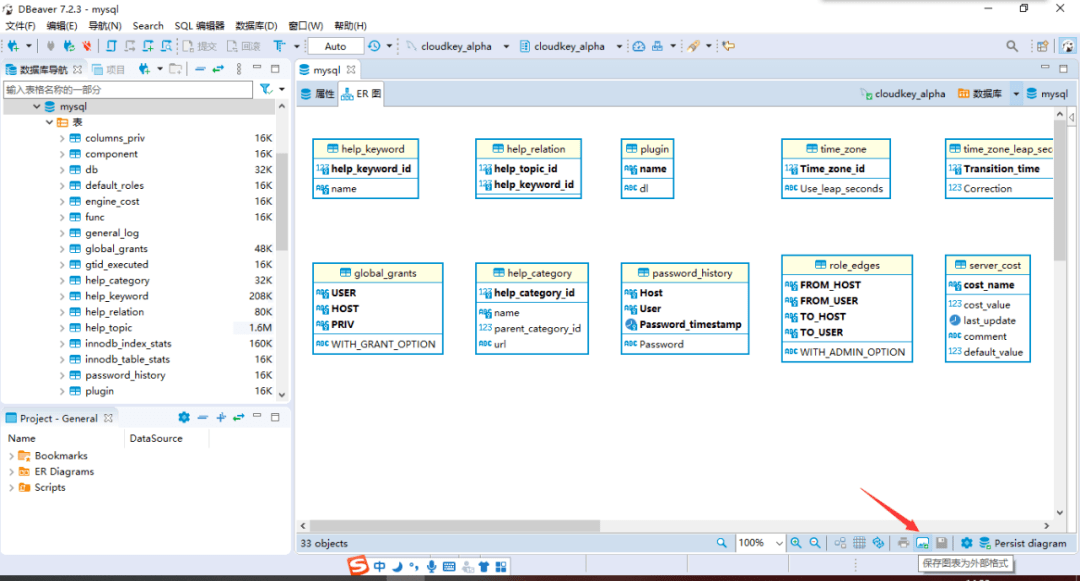Select the Scripts folder in Project panel
The width and height of the screenshot is (1080, 581).
coord(50,487)
